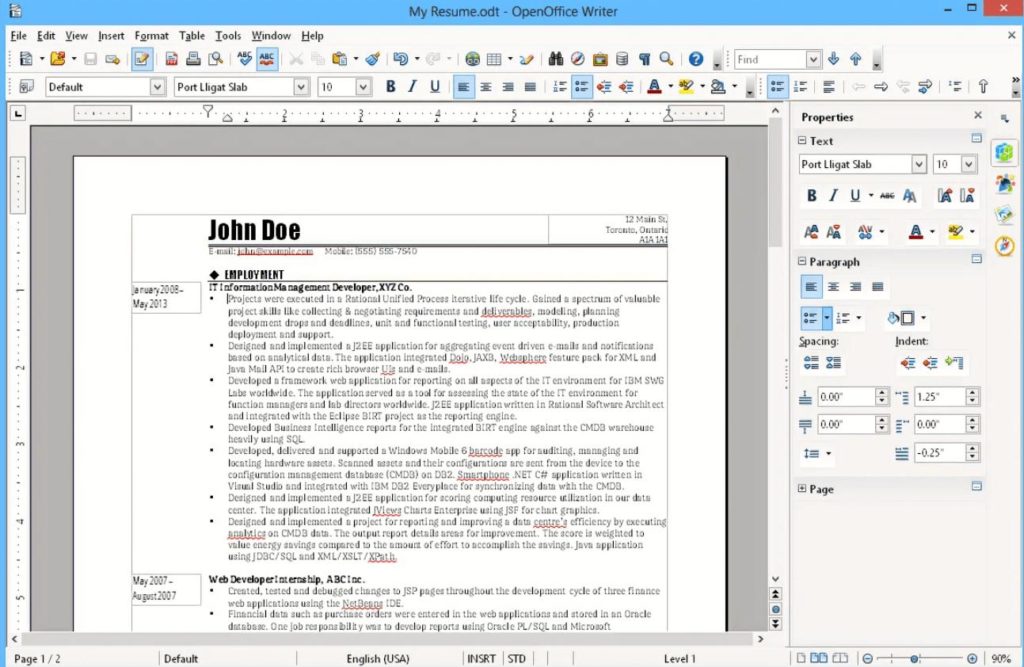This screenshot has width=1024, height=667.
Task: Run Spelling and Grammar check
Action: pos(245,59)
